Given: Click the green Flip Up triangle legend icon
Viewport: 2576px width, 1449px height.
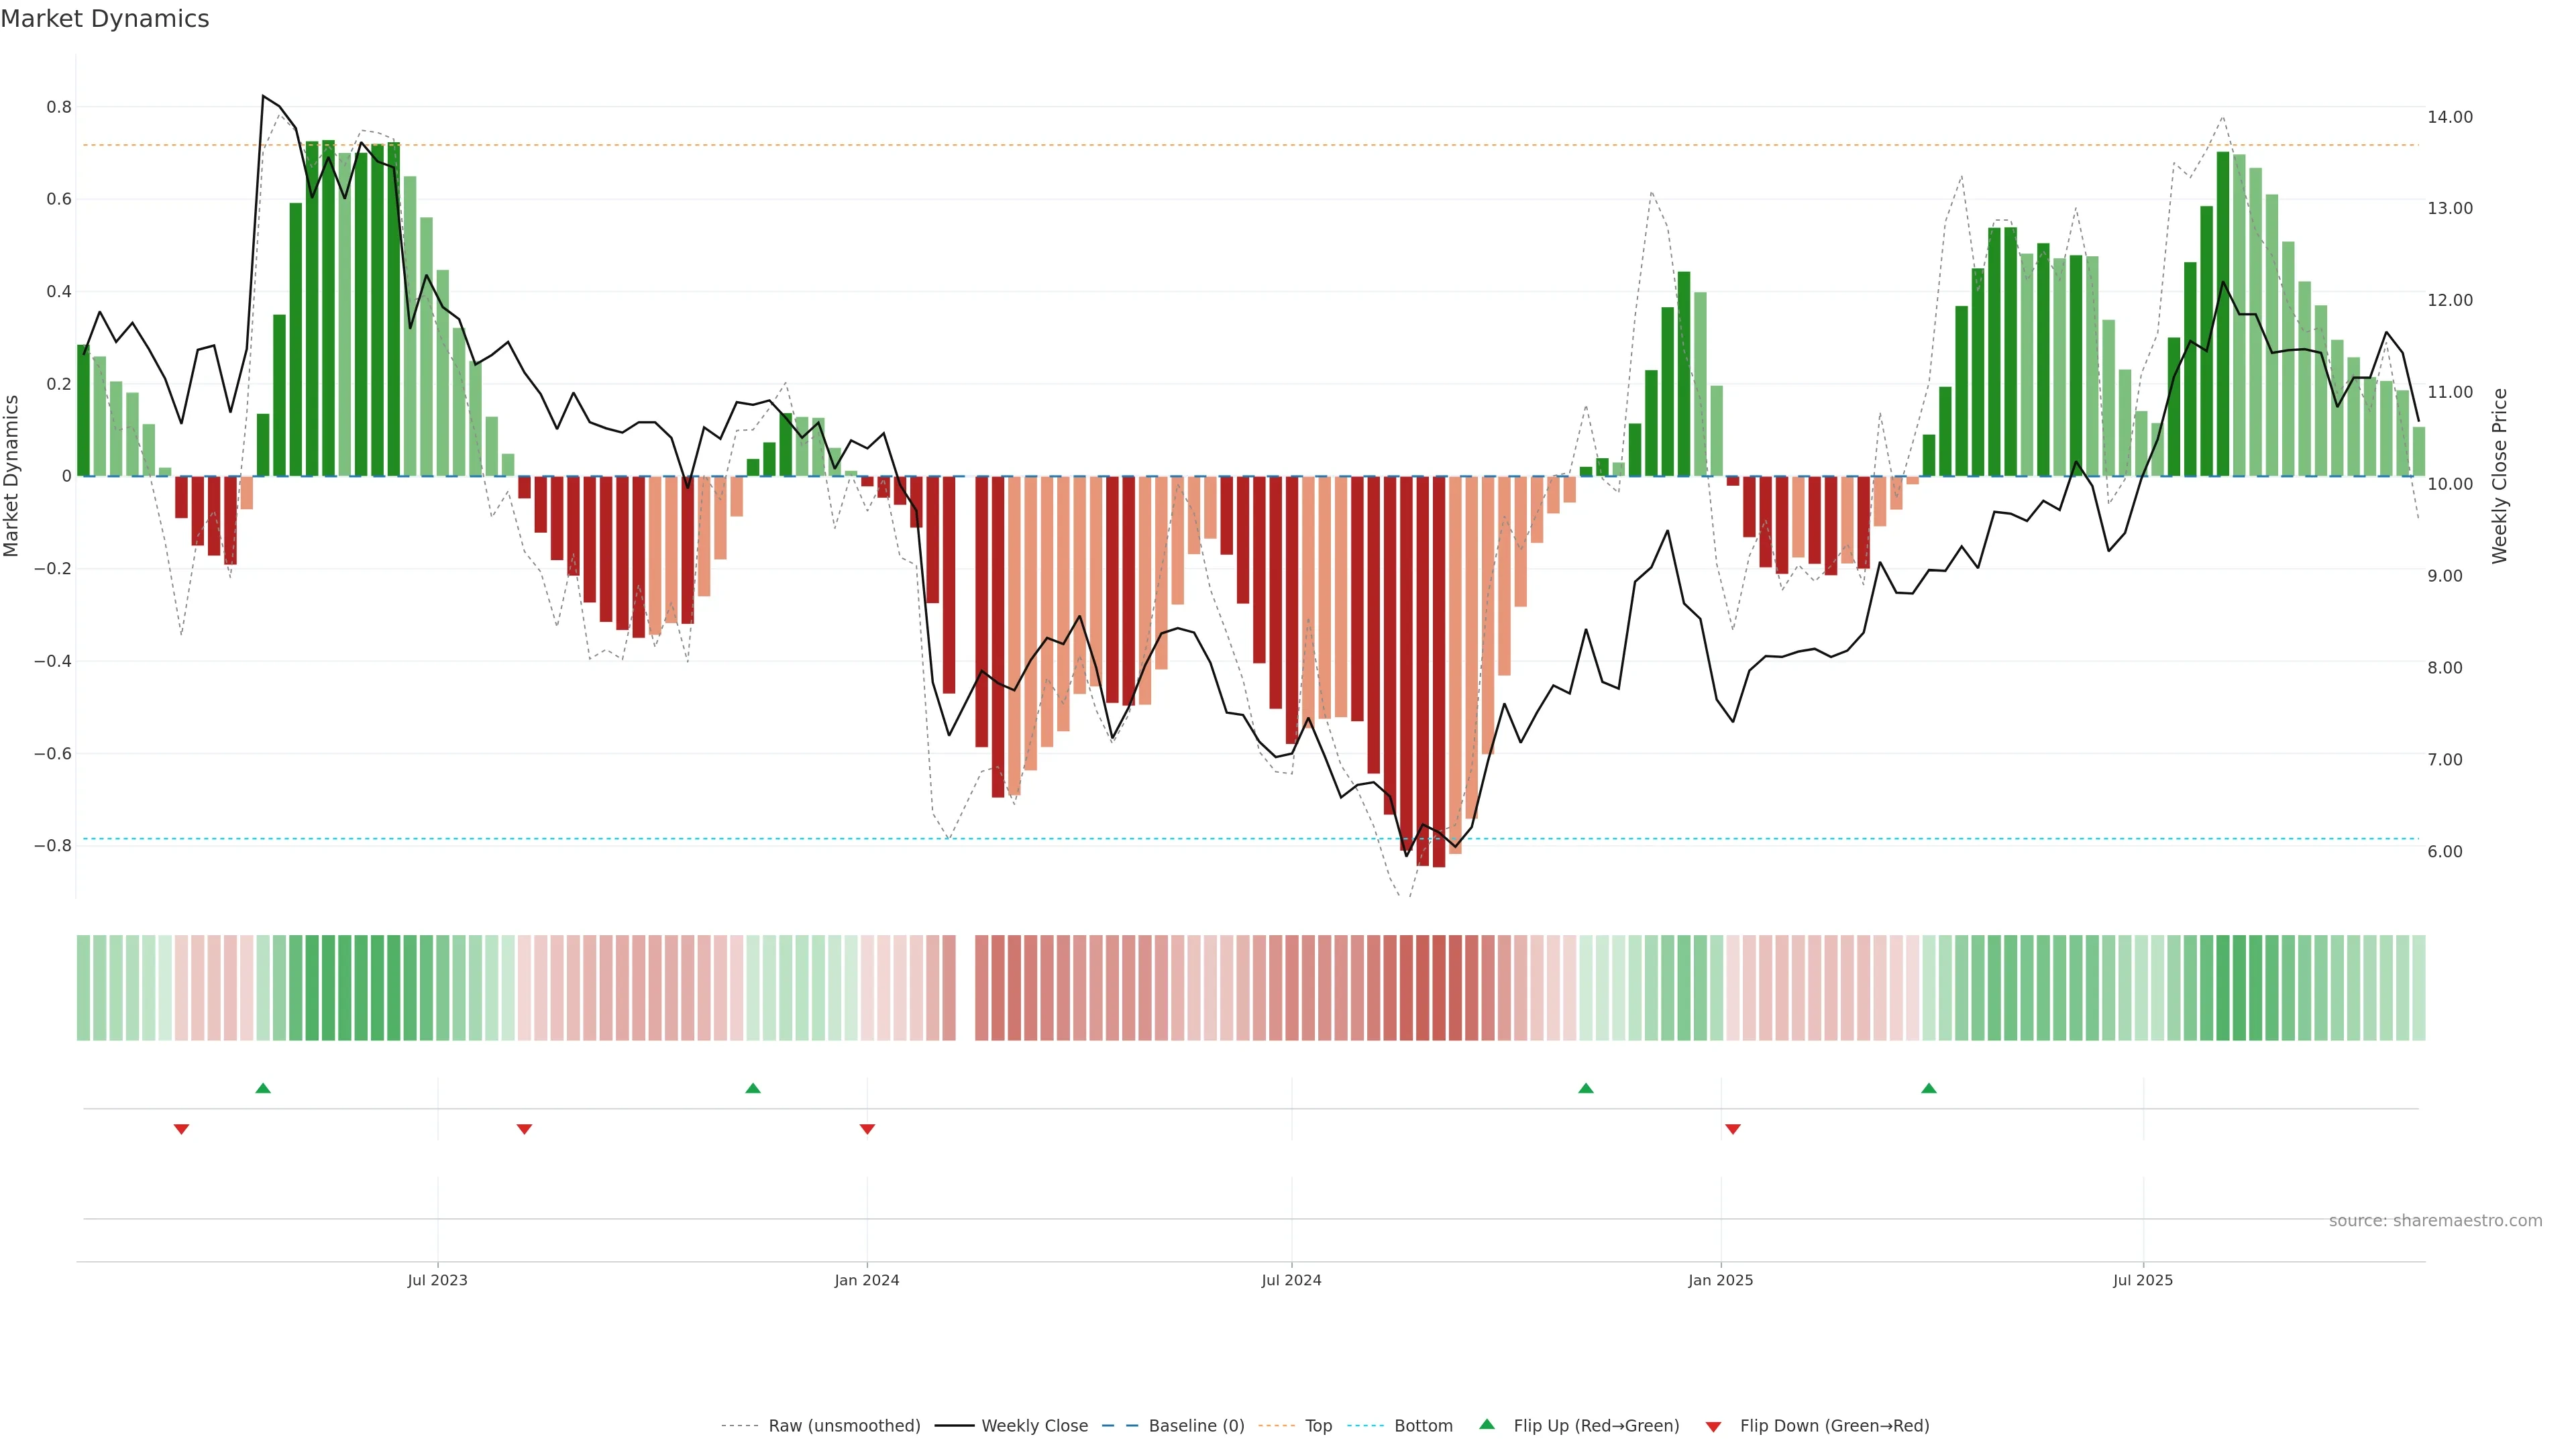Looking at the screenshot, I should [x=1487, y=1424].
